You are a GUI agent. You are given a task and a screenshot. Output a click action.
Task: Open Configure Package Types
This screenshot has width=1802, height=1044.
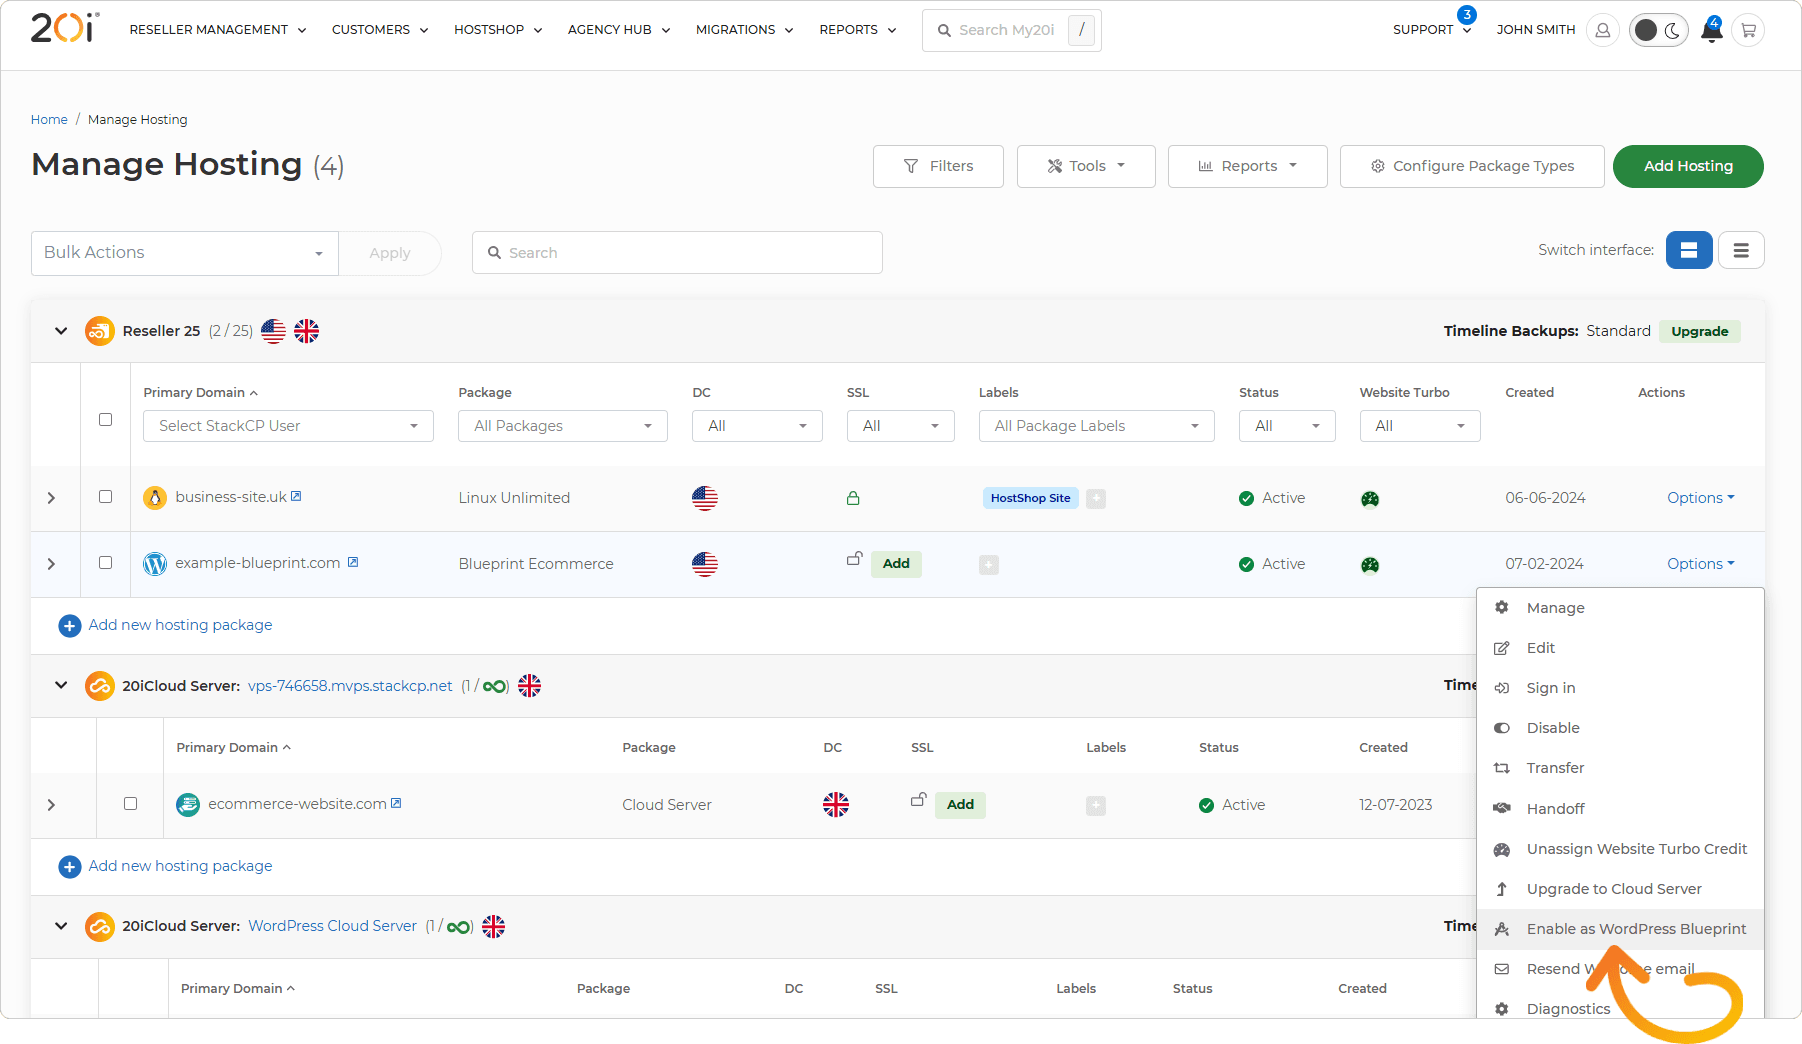[x=1472, y=166]
